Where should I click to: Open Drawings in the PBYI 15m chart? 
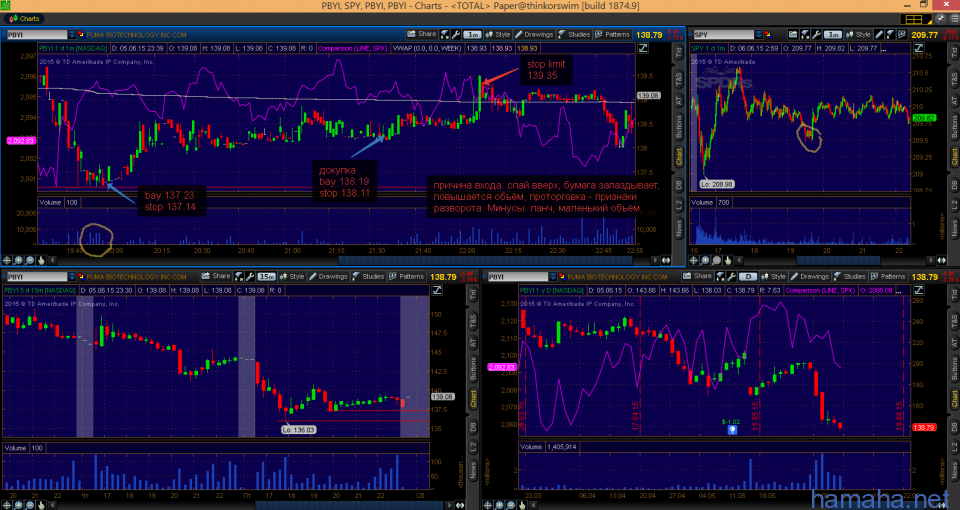[x=328, y=277]
